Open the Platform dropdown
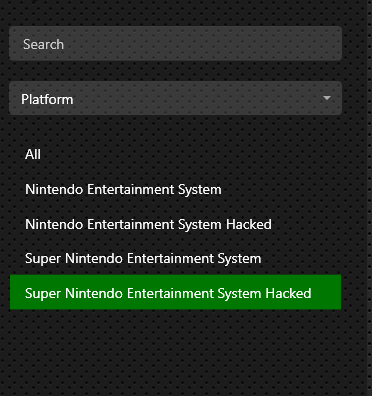Image resolution: width=372 pixels, height=396 pixels. [175, 98]
